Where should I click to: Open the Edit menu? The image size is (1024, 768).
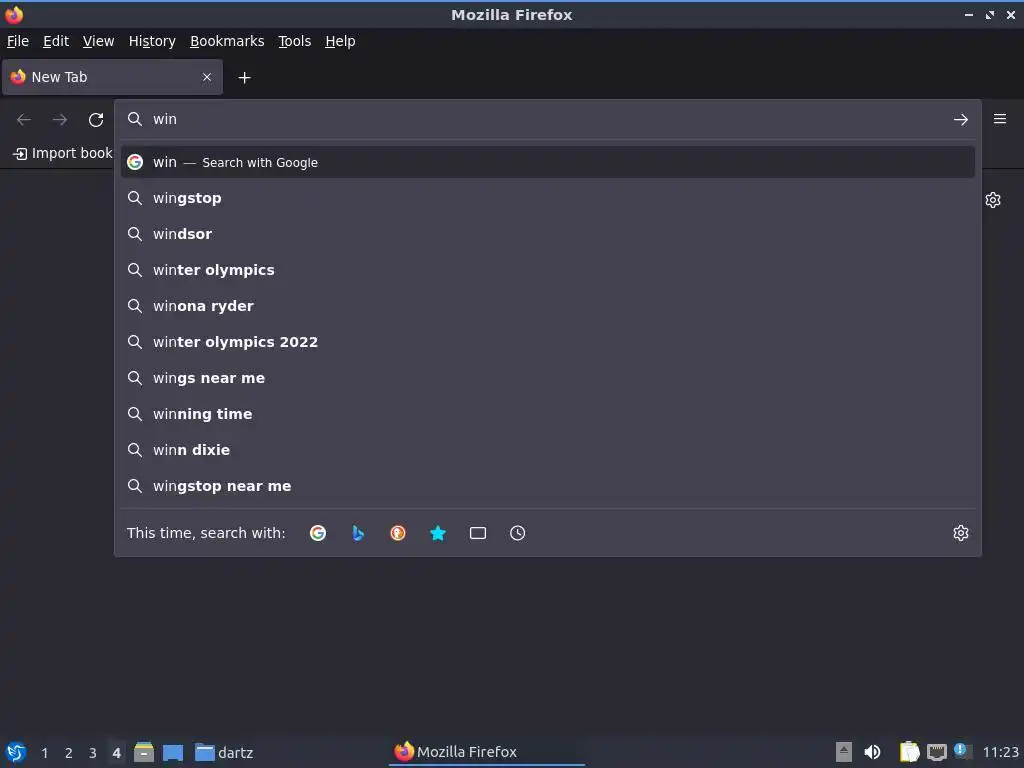tap(56, 41)
